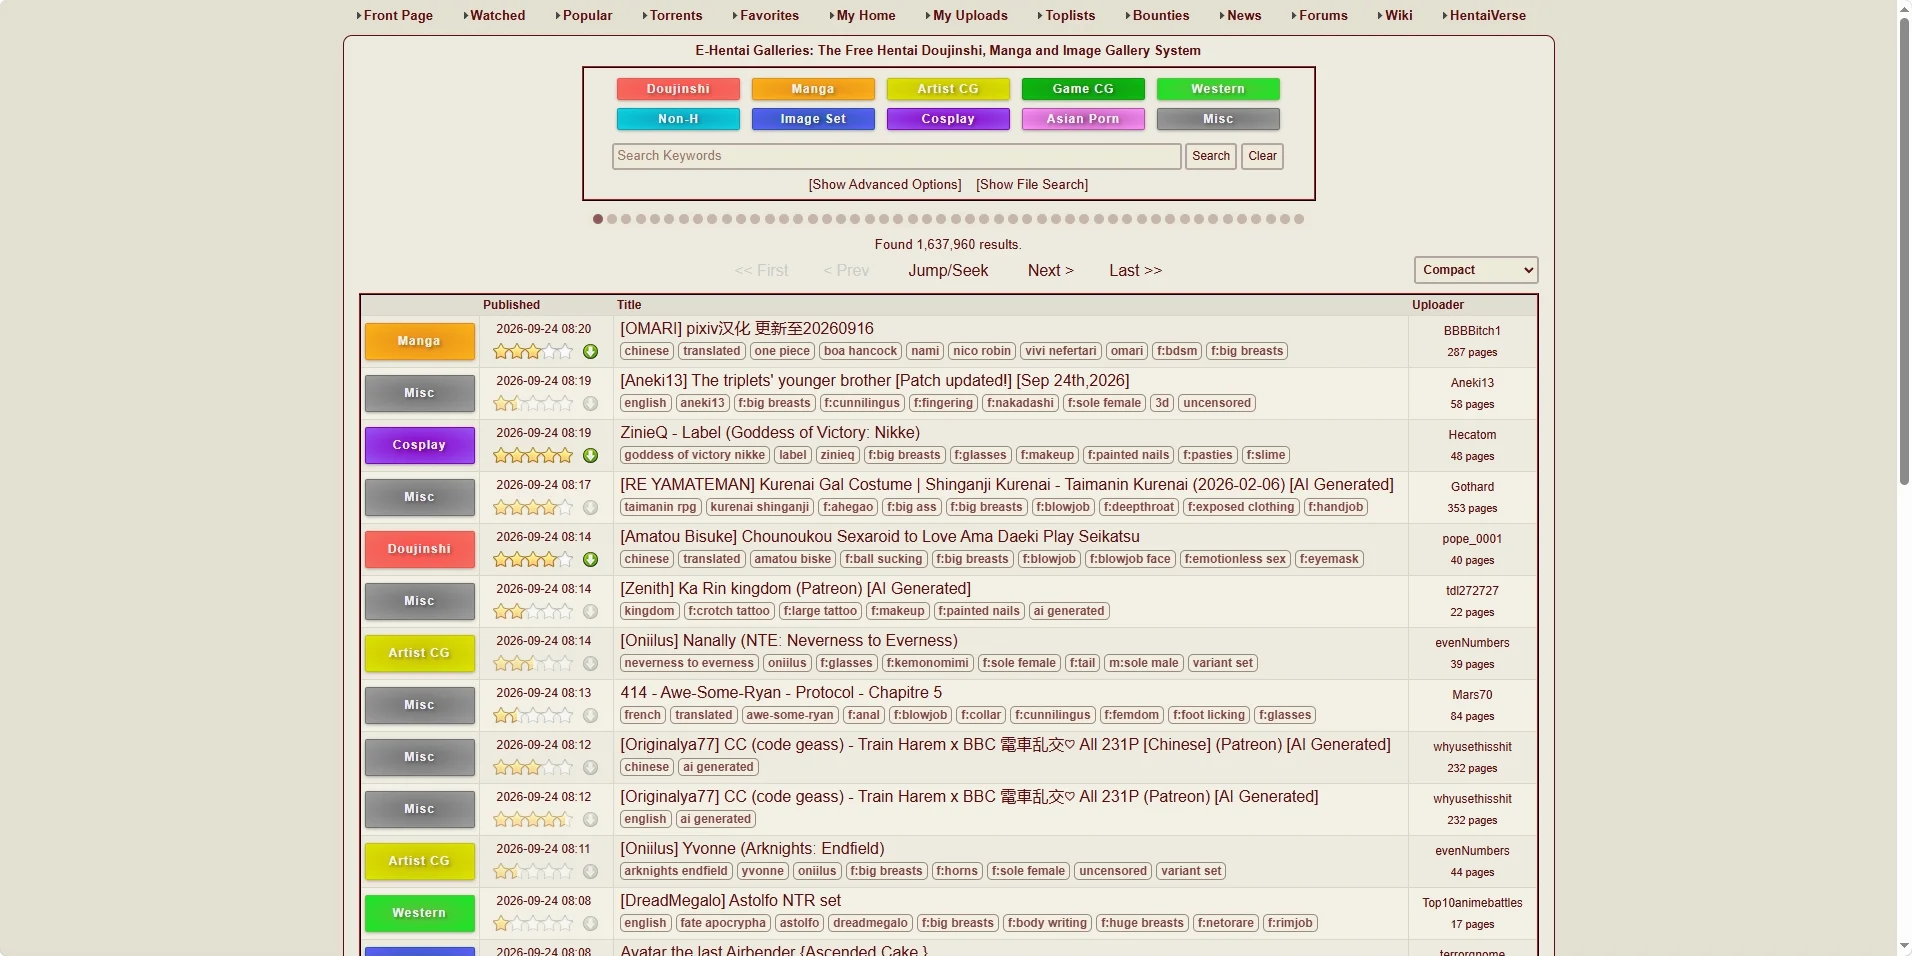Open the Favorites menu item

pyautogui.click(x=769, y=16)
